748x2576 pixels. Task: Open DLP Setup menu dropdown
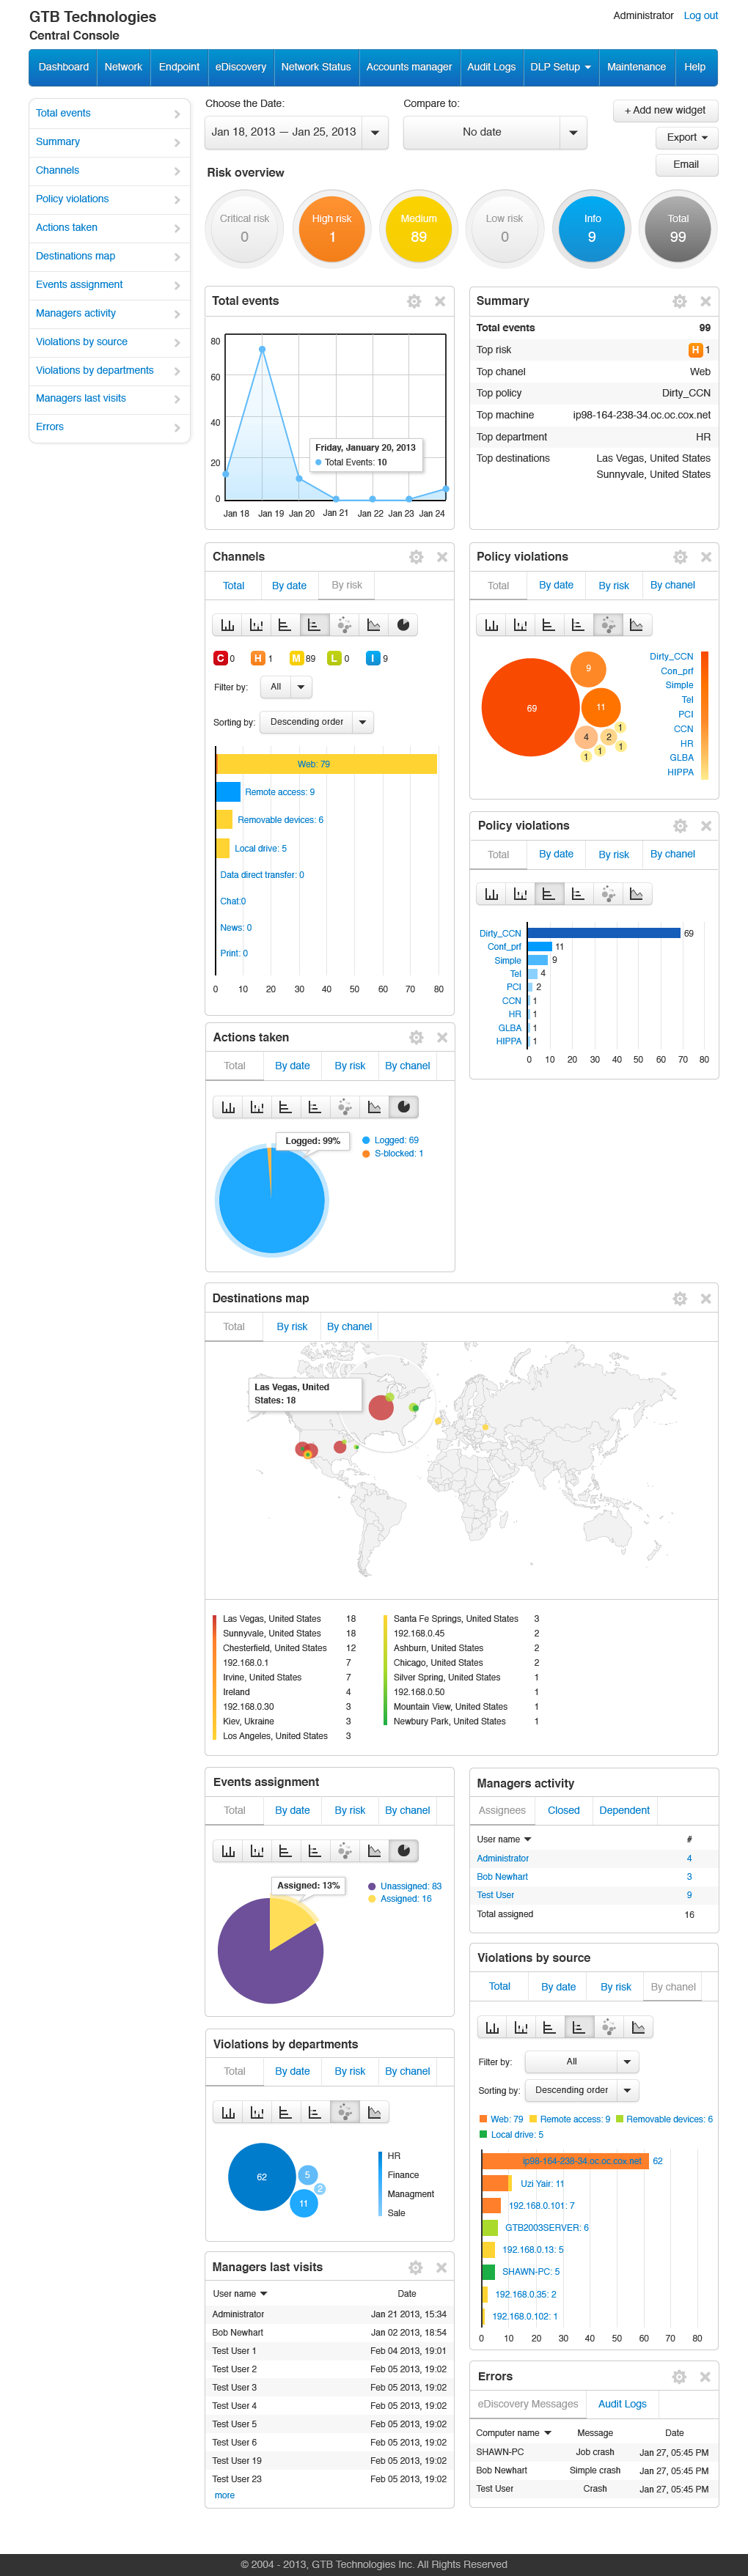click(560, 67)
